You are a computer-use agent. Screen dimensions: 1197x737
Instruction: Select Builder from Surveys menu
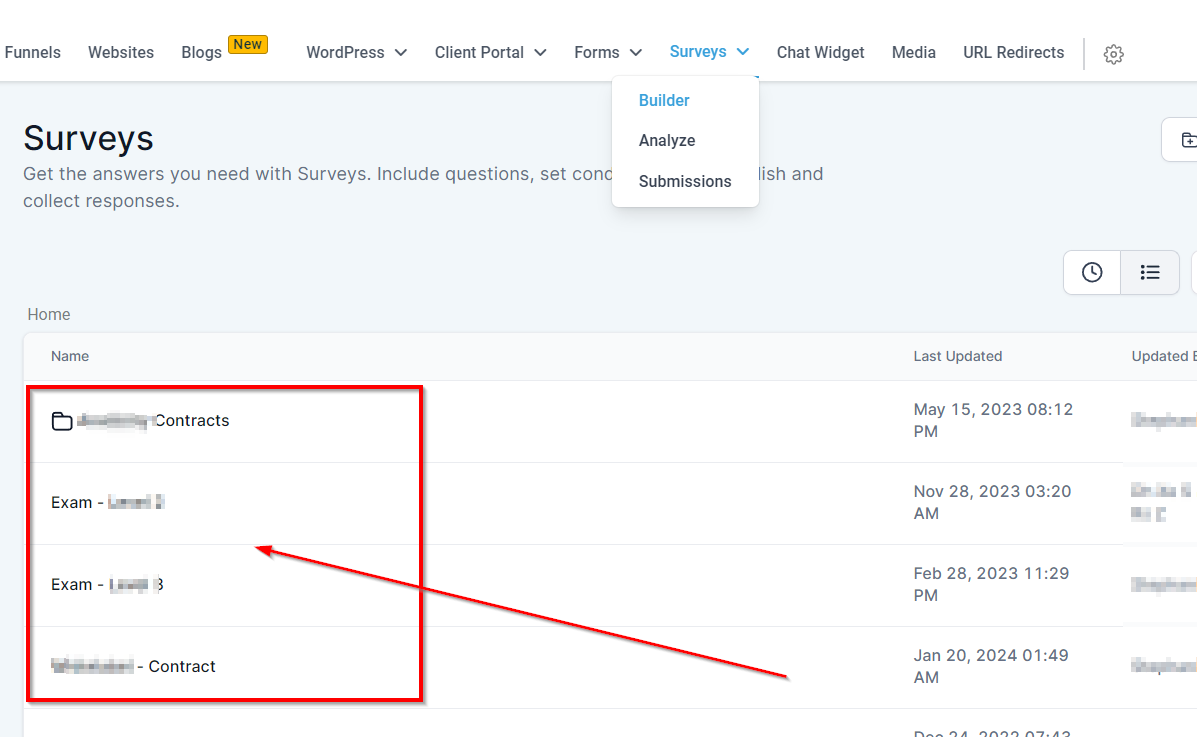click(x=664, y=100)
